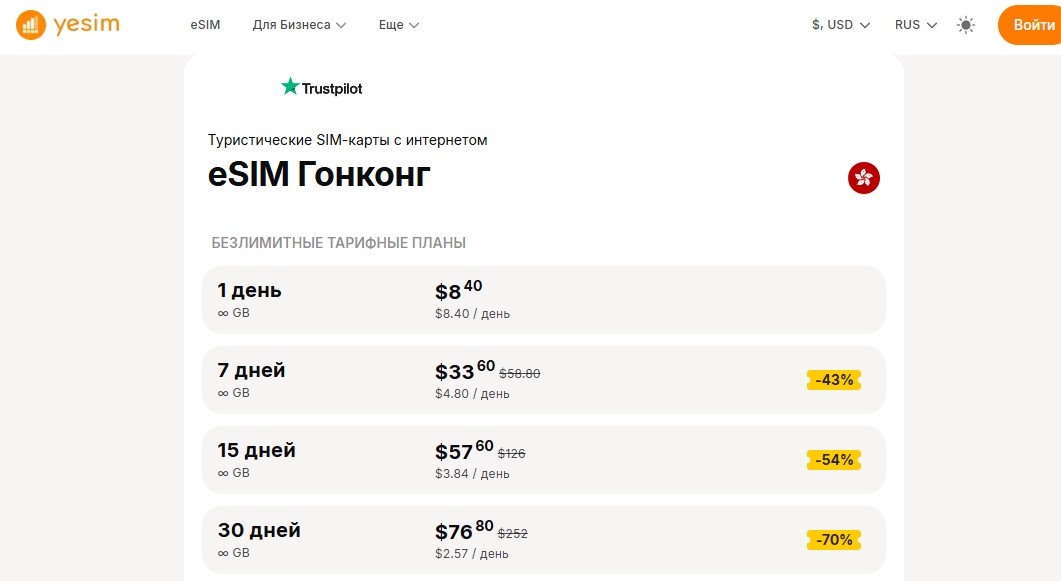Open the Для Бизнеса menu

pyautogui.click(x=299, y=25)
